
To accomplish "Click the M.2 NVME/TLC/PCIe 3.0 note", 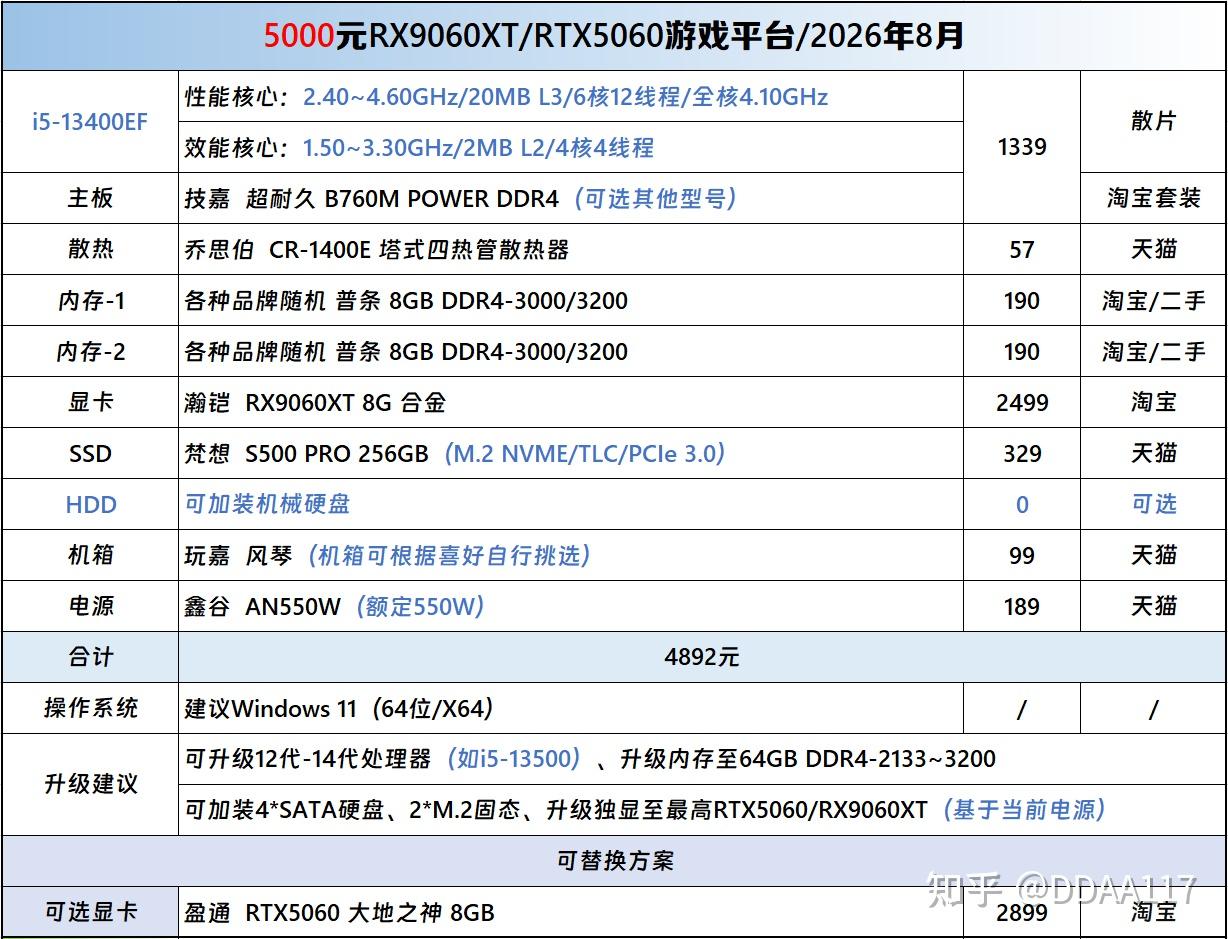I will (584, 453).
